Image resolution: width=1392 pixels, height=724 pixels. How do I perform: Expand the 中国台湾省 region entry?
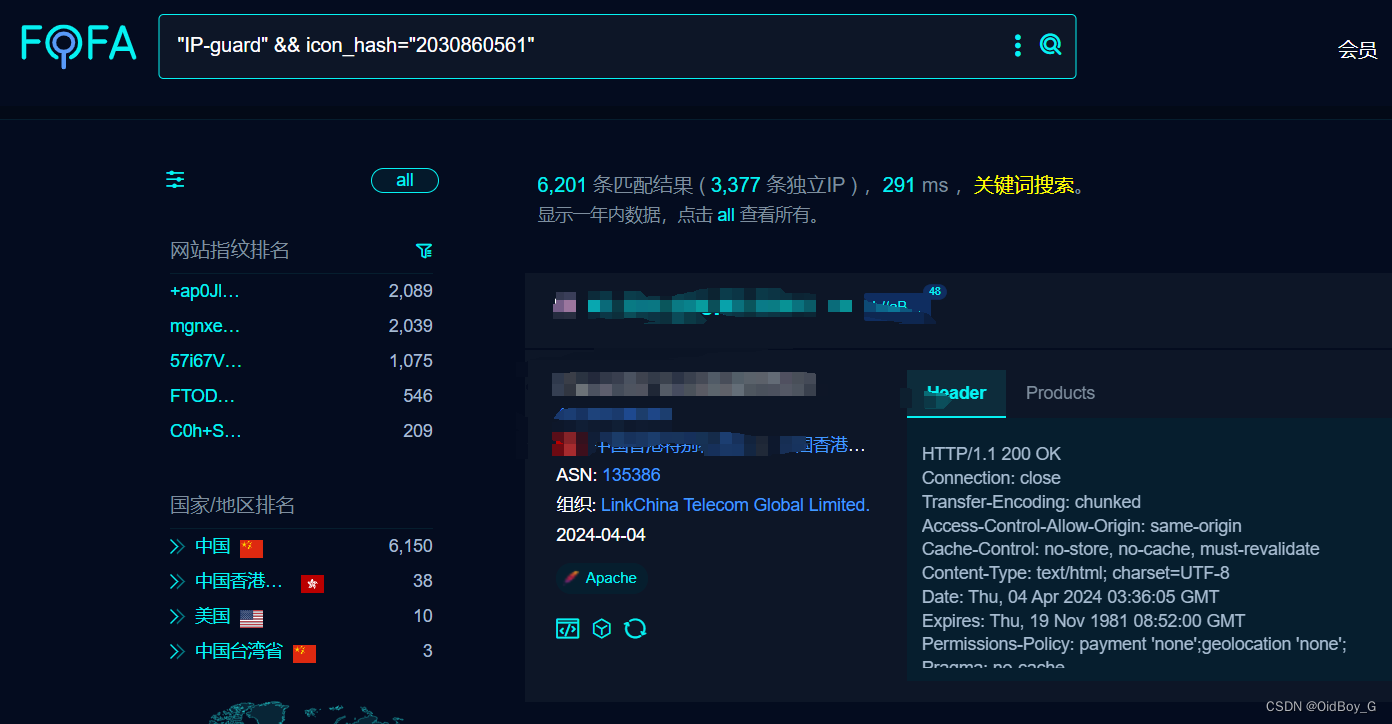pyautogui.click(x=177, y=651)
